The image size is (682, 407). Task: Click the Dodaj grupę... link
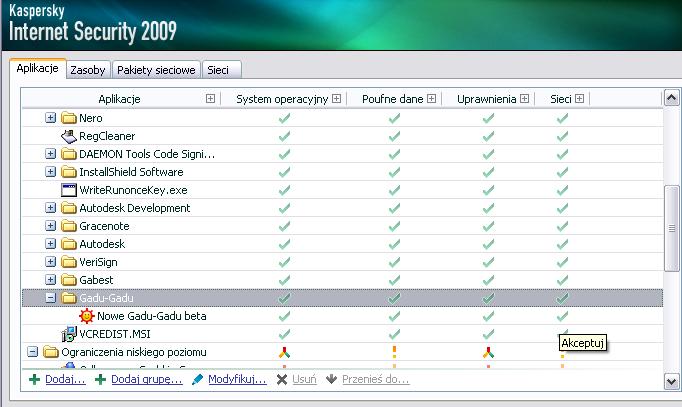pos(147,380)
